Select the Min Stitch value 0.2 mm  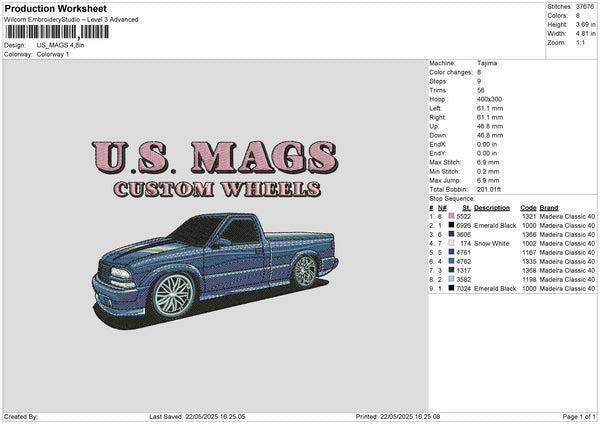[x=488, y=171]
